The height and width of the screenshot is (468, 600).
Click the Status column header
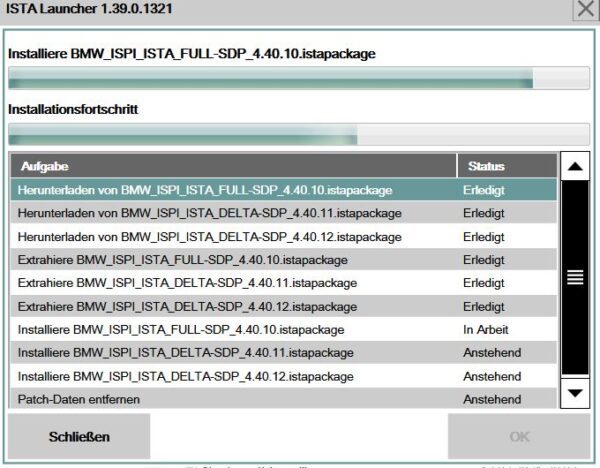coord(507,166)
